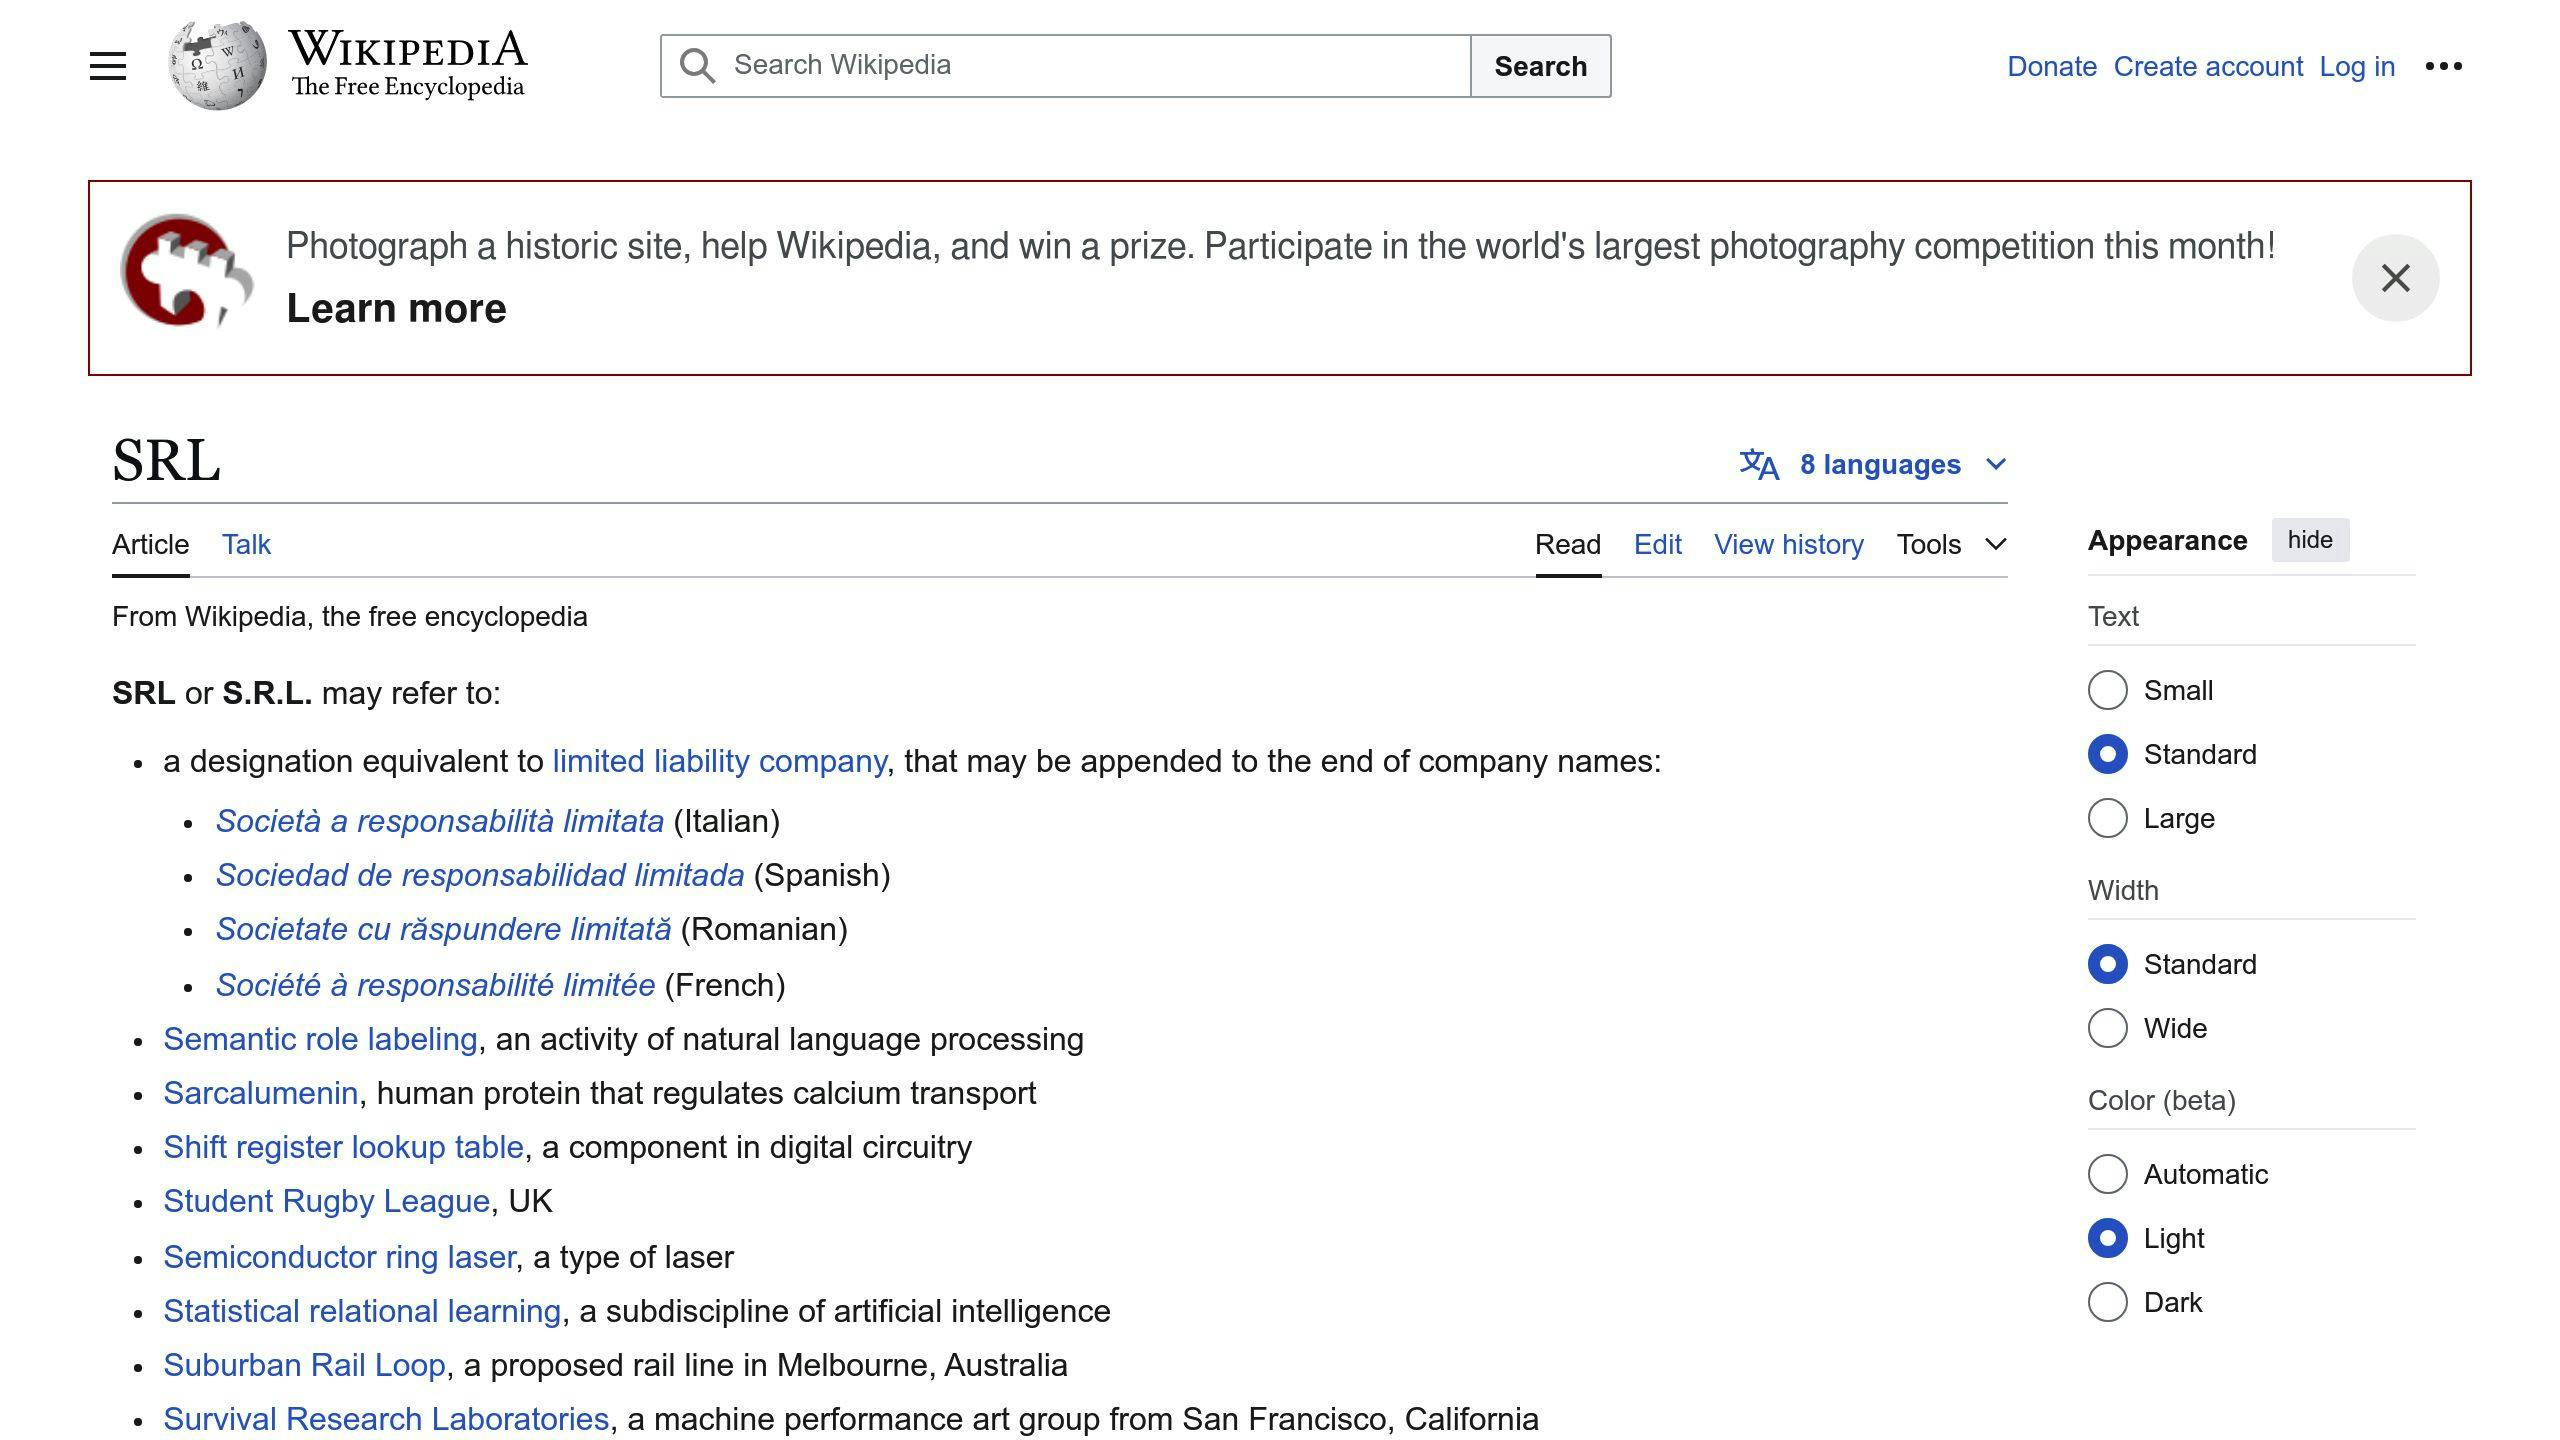Click the Appearance panel heading
Image resolution: width=2560 pixels, height=1440 pixels.
(2167, 540)
